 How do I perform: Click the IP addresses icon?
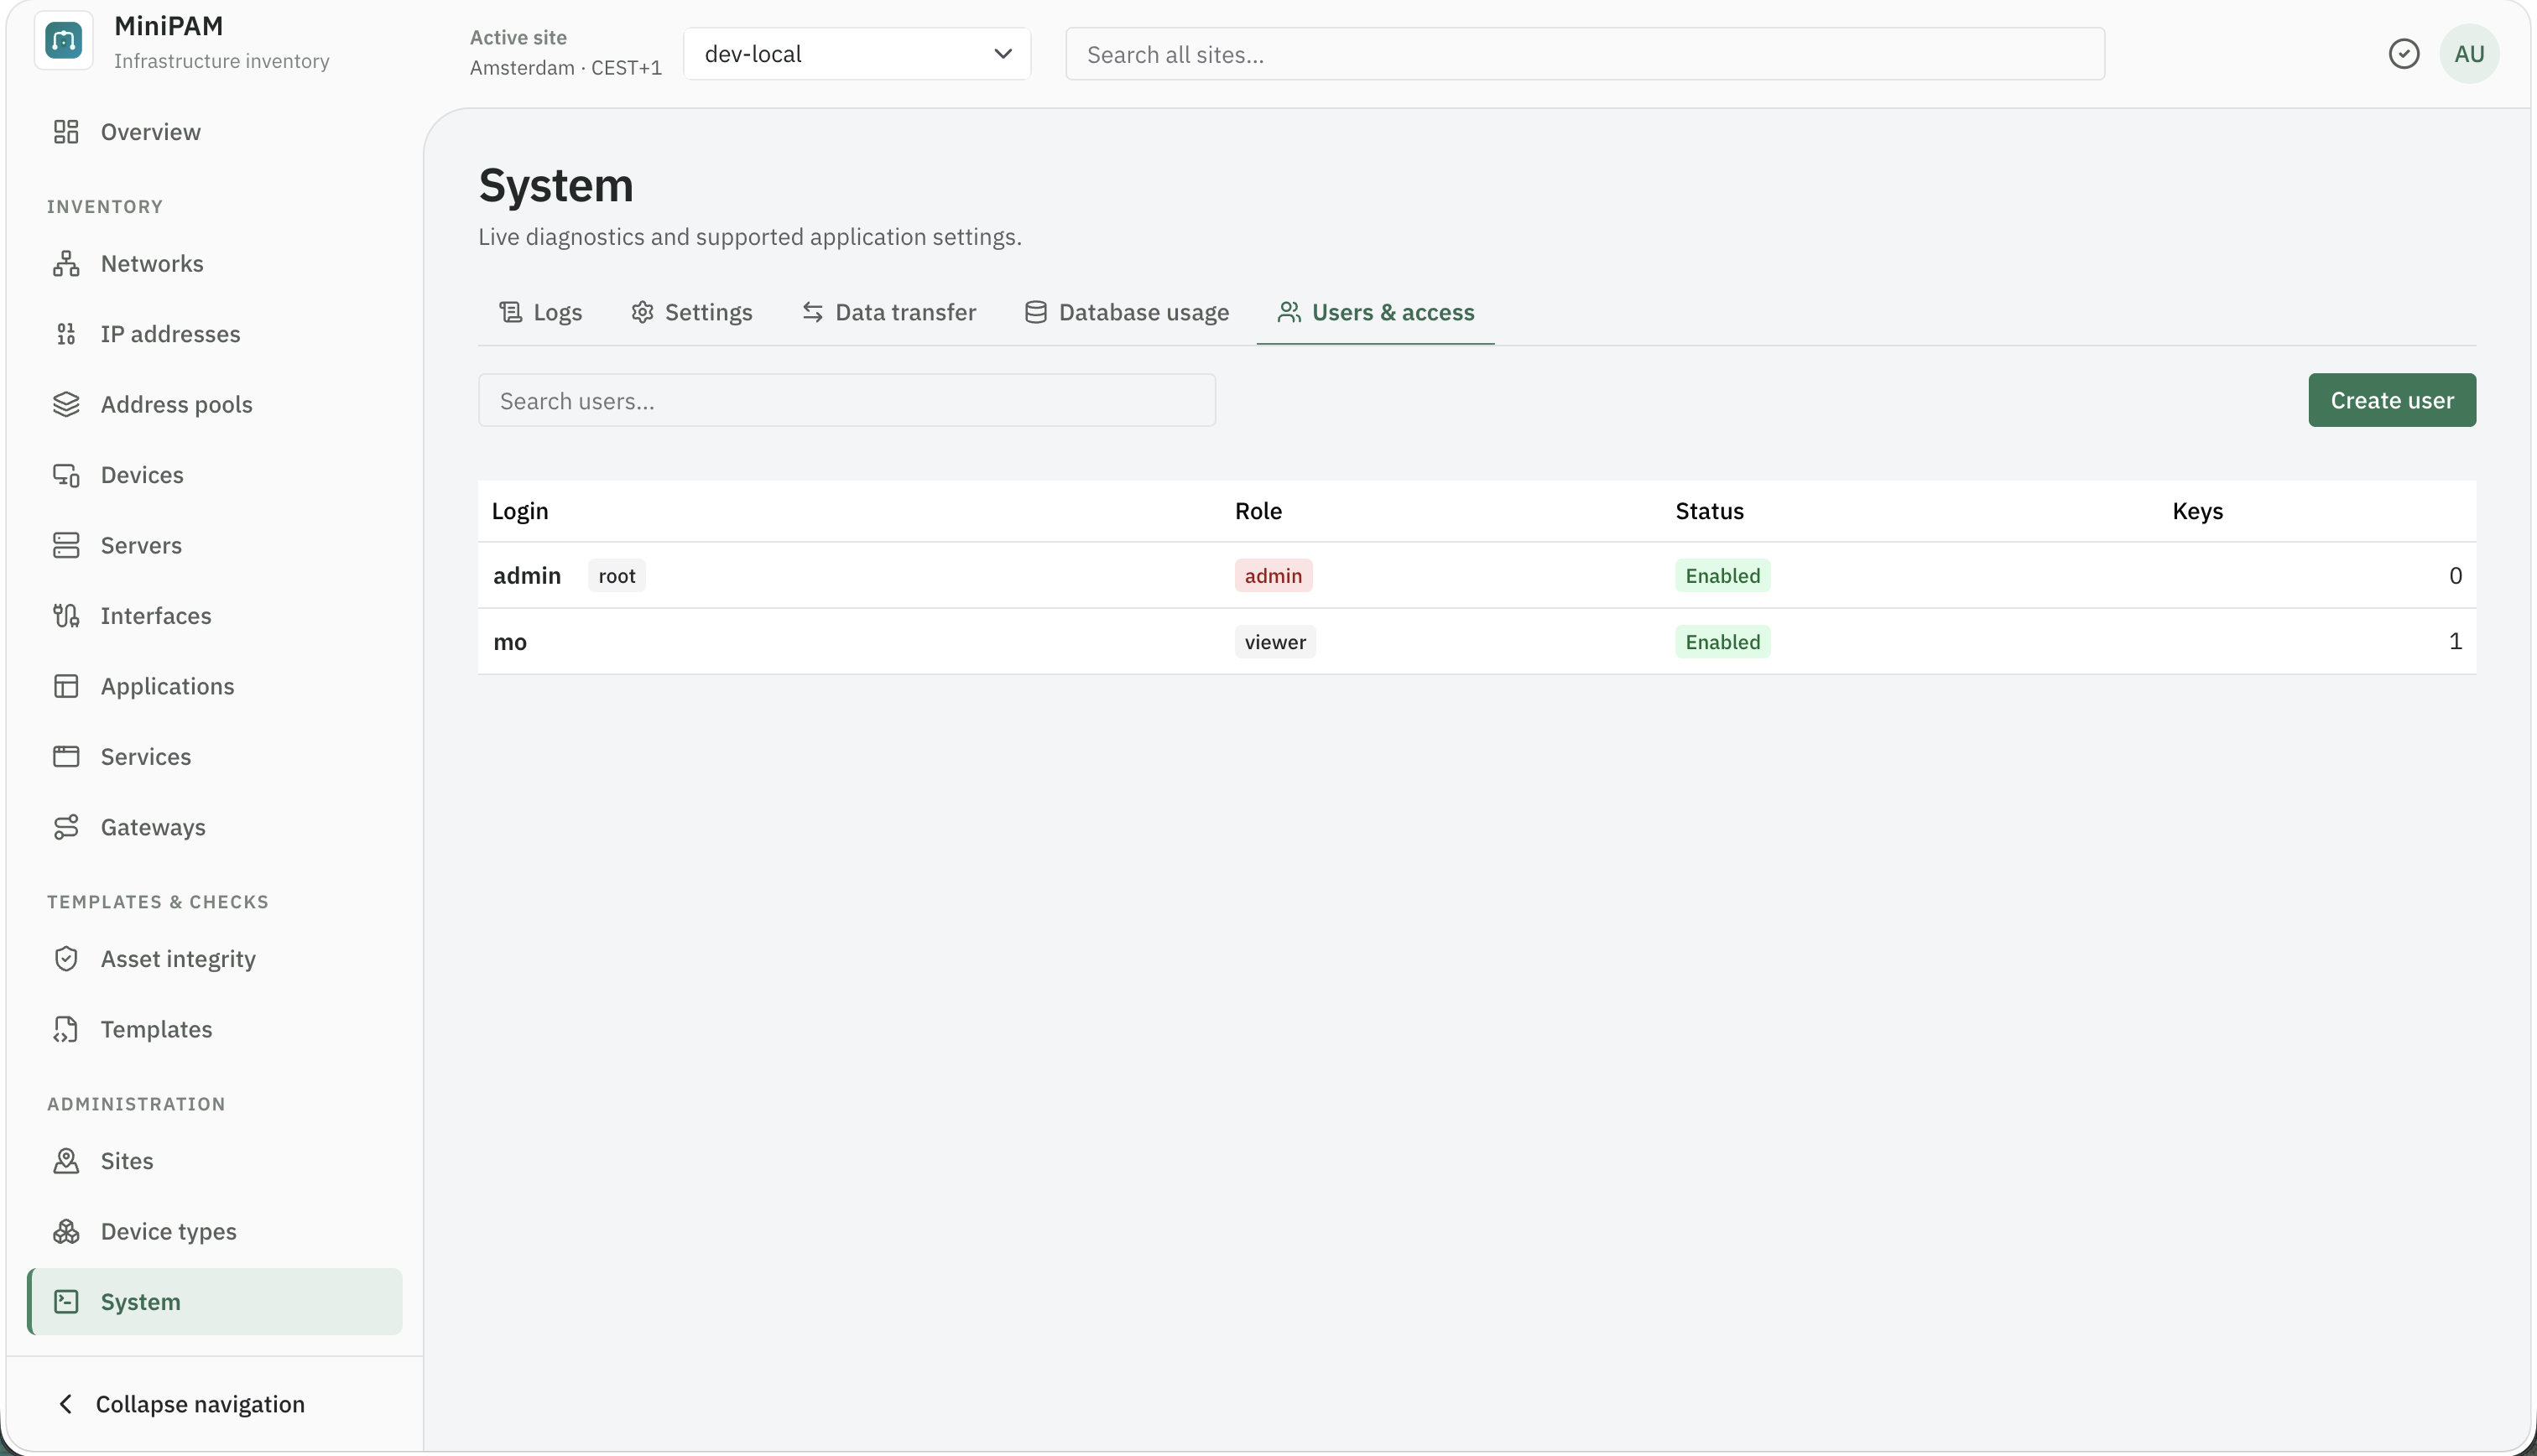click(x=66, y=334)
